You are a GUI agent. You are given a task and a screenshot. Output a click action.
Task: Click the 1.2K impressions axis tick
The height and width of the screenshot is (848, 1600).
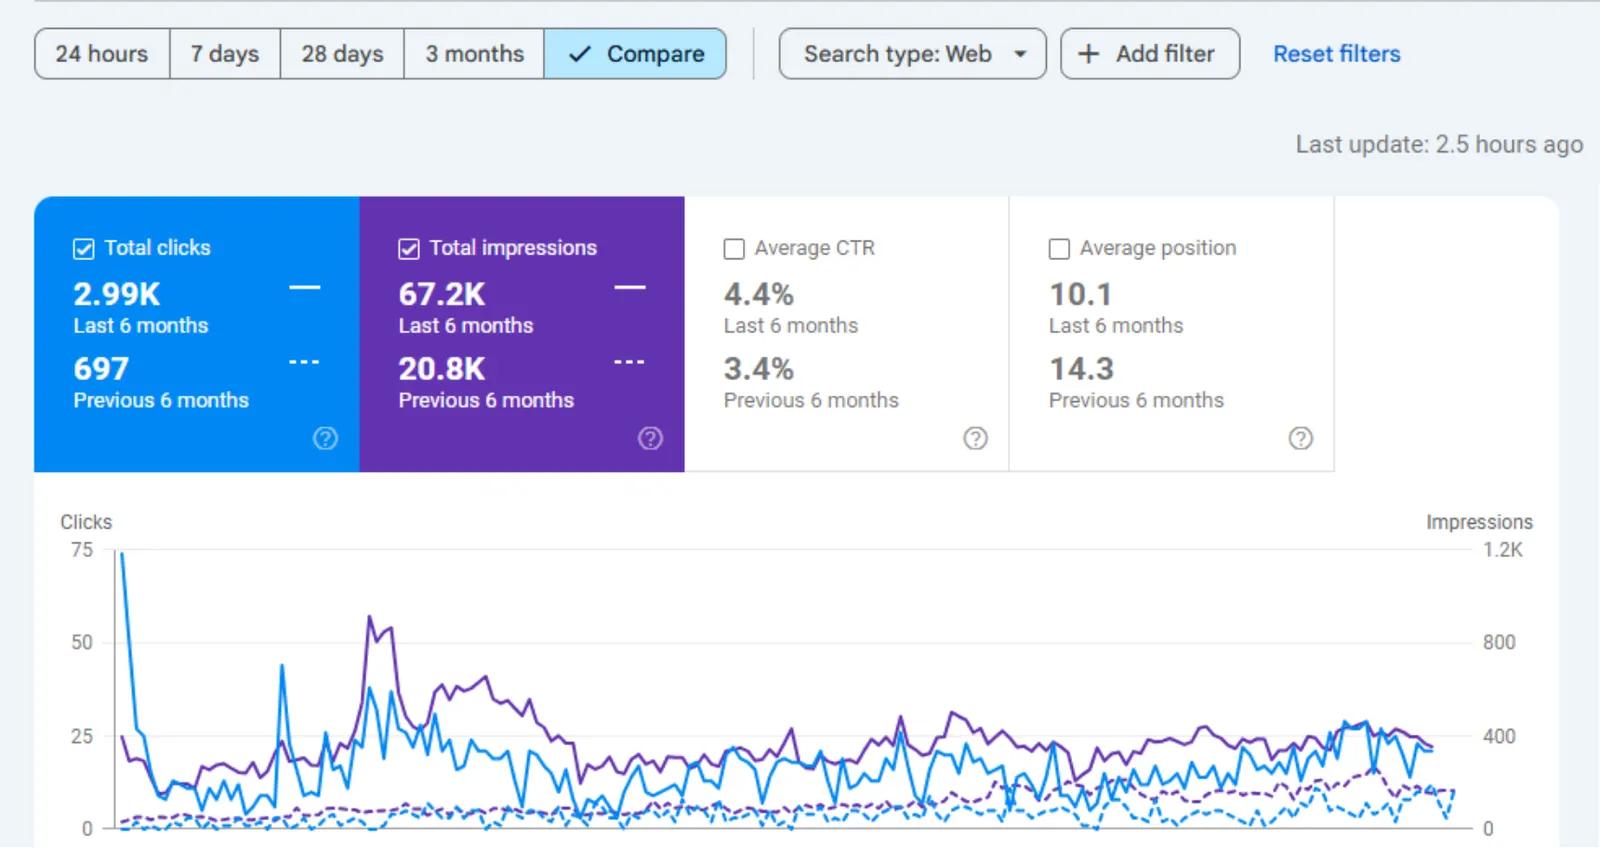pos(1503,550)
